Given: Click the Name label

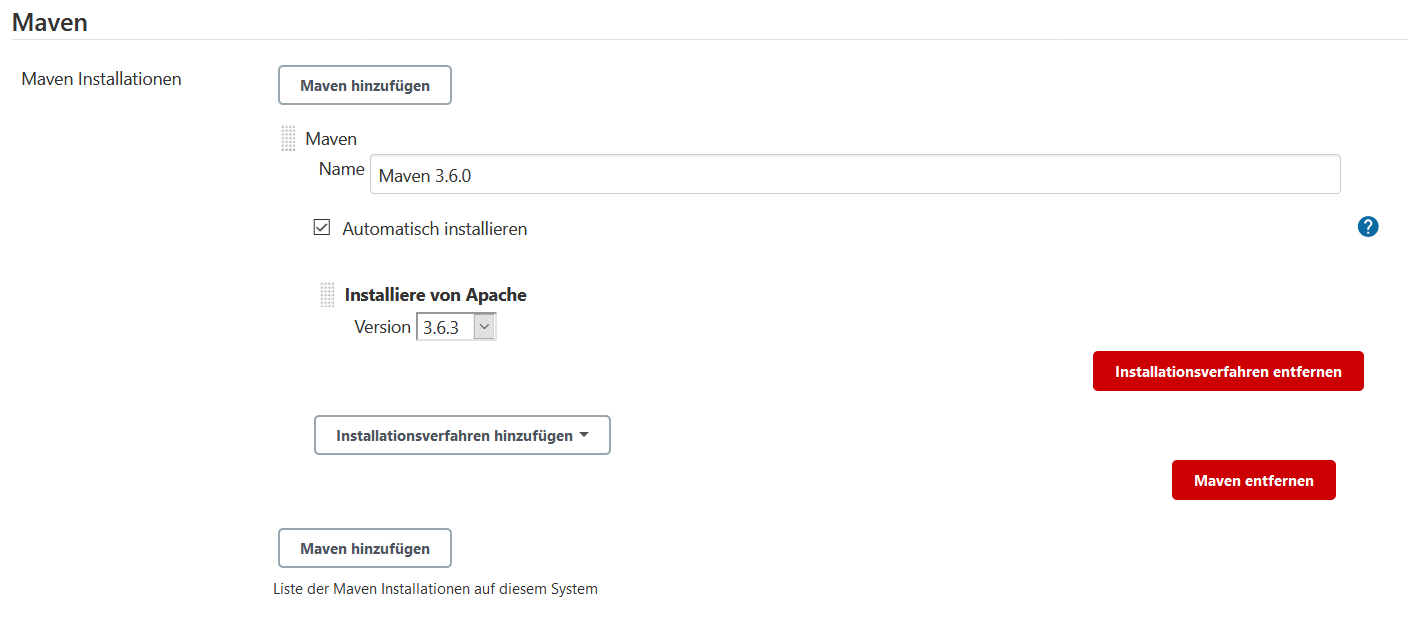Looking at the screenshot, I should tap(341, 170).
